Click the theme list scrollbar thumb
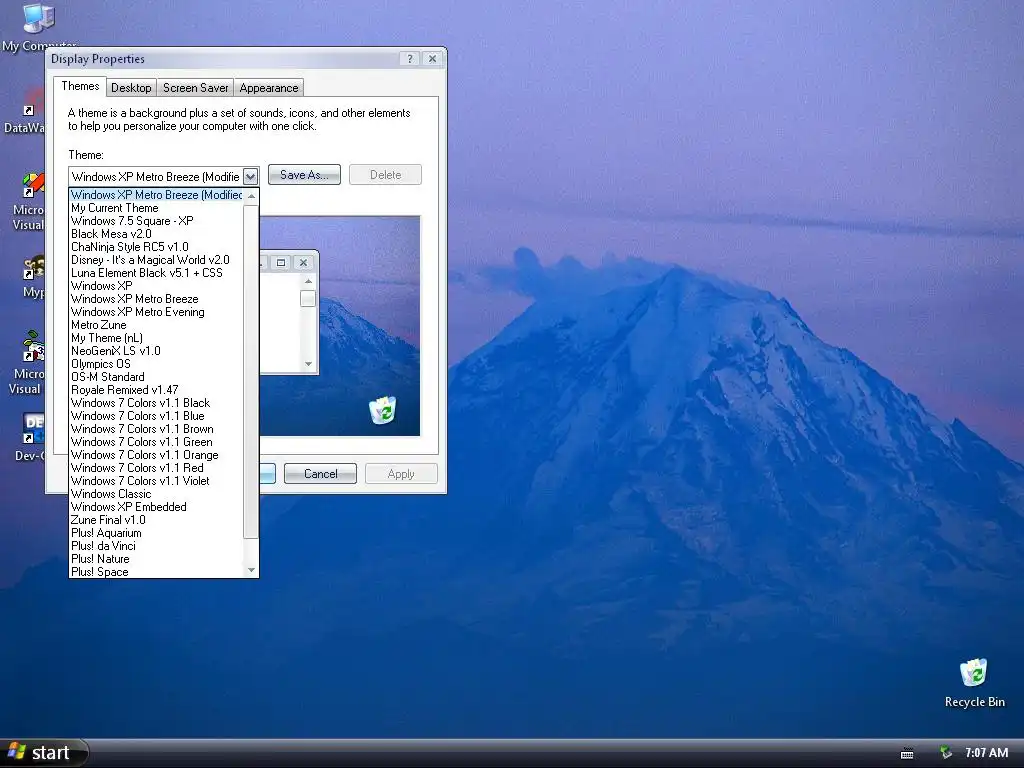The image size is (1024, 768). tap(251, 372)
